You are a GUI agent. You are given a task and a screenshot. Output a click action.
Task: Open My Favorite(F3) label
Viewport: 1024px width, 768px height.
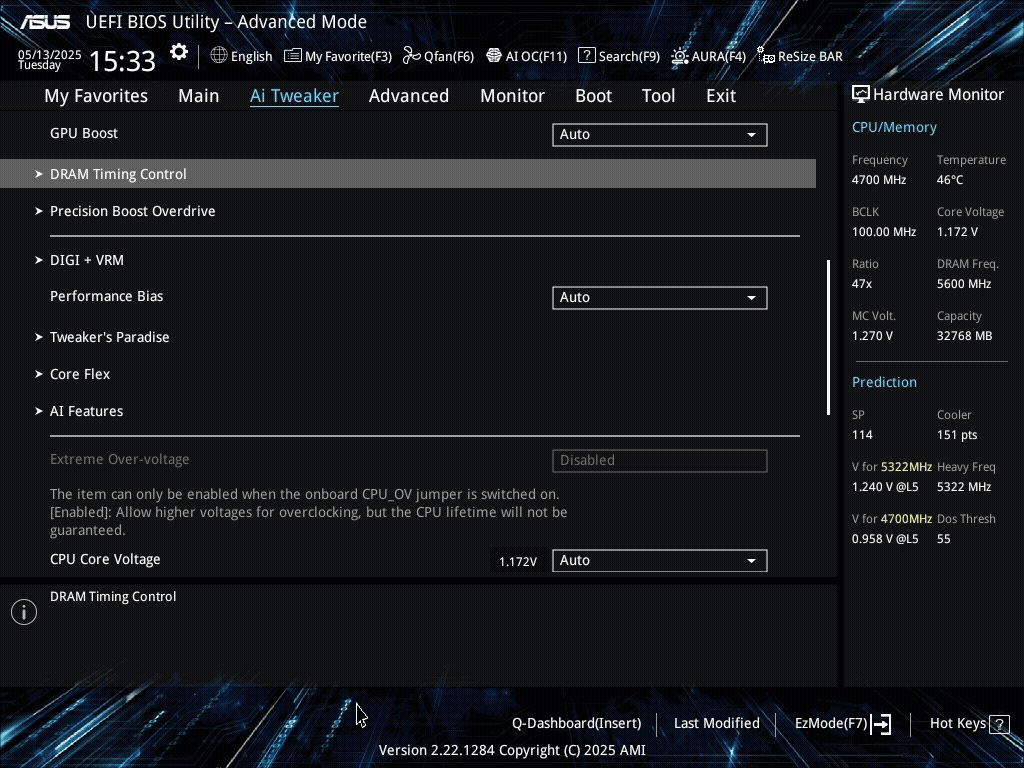[348, 57]
